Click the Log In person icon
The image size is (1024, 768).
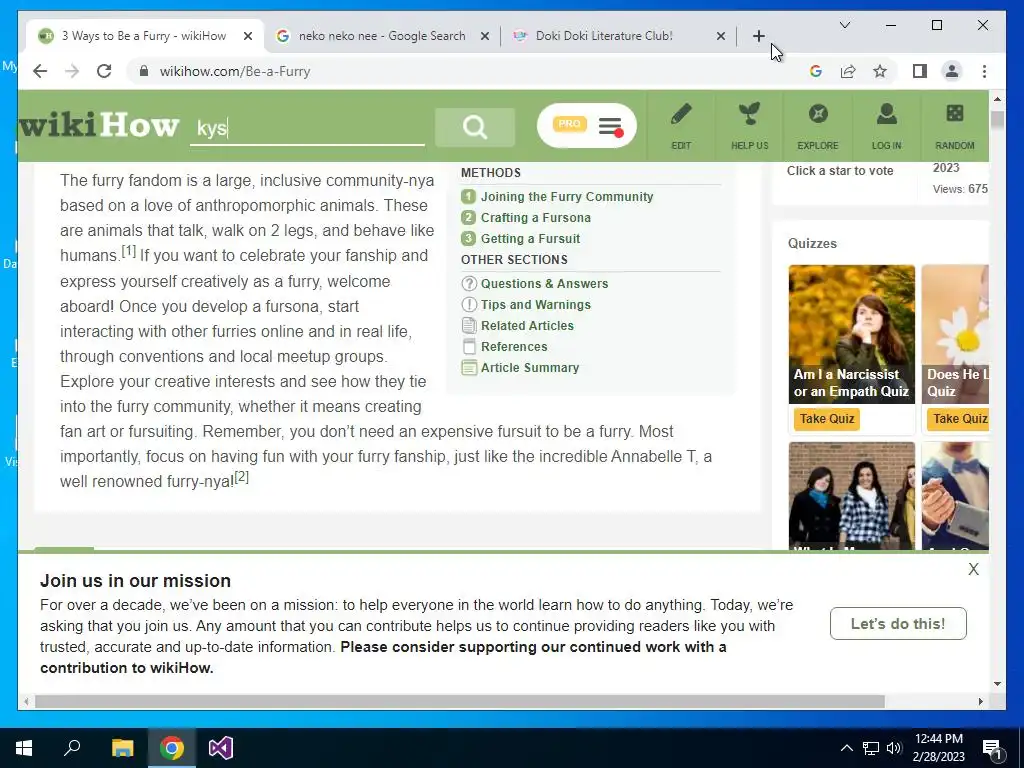[886, 114]
